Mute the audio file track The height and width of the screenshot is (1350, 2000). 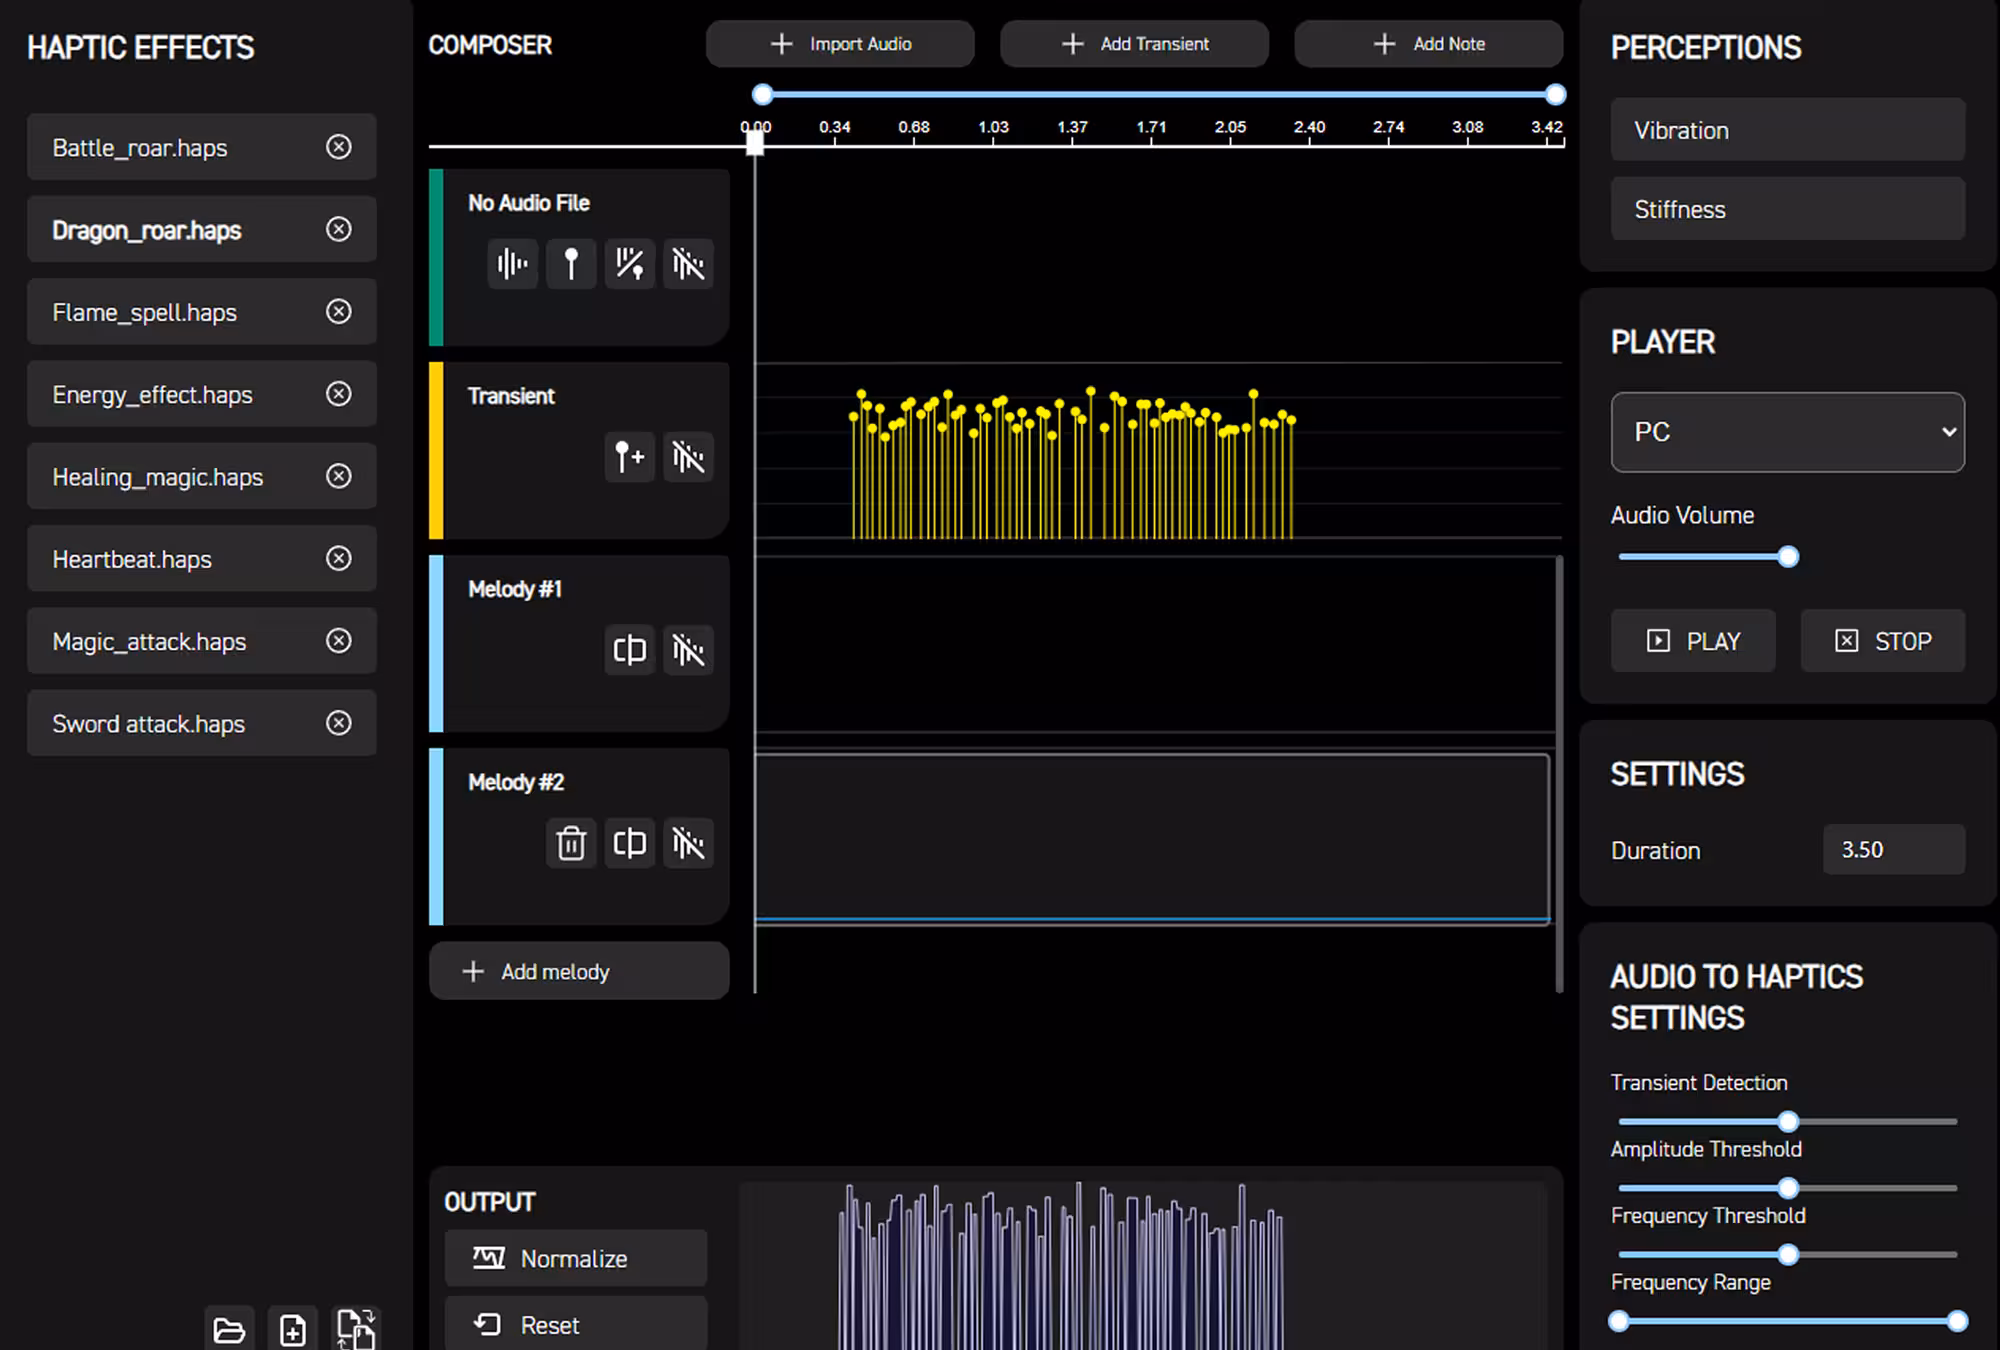[688, 264]
